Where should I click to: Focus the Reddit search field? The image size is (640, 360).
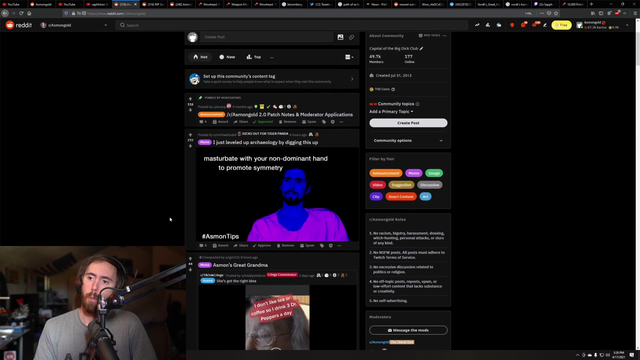(292, 25)
